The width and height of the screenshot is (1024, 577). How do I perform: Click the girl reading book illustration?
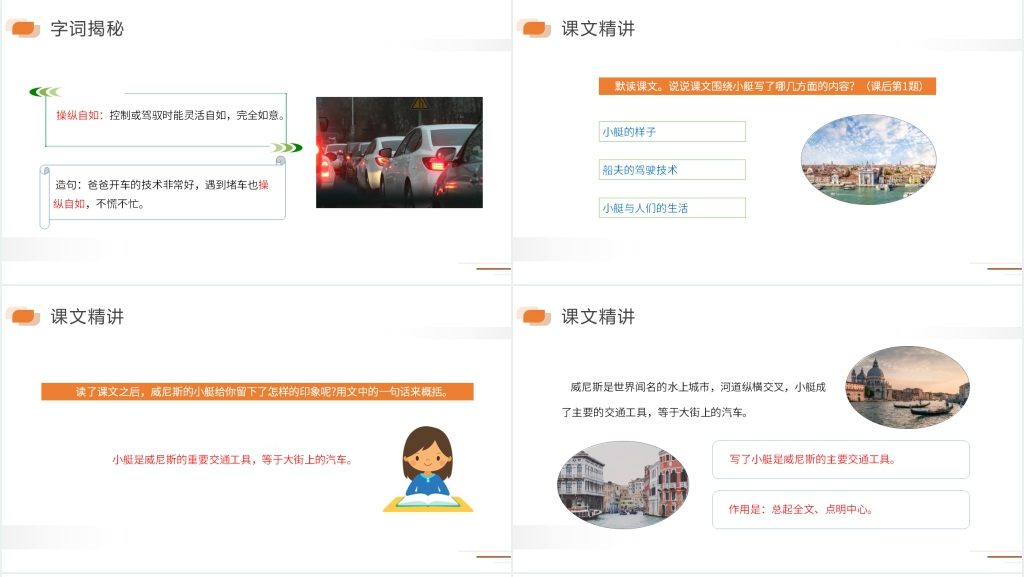428,469
